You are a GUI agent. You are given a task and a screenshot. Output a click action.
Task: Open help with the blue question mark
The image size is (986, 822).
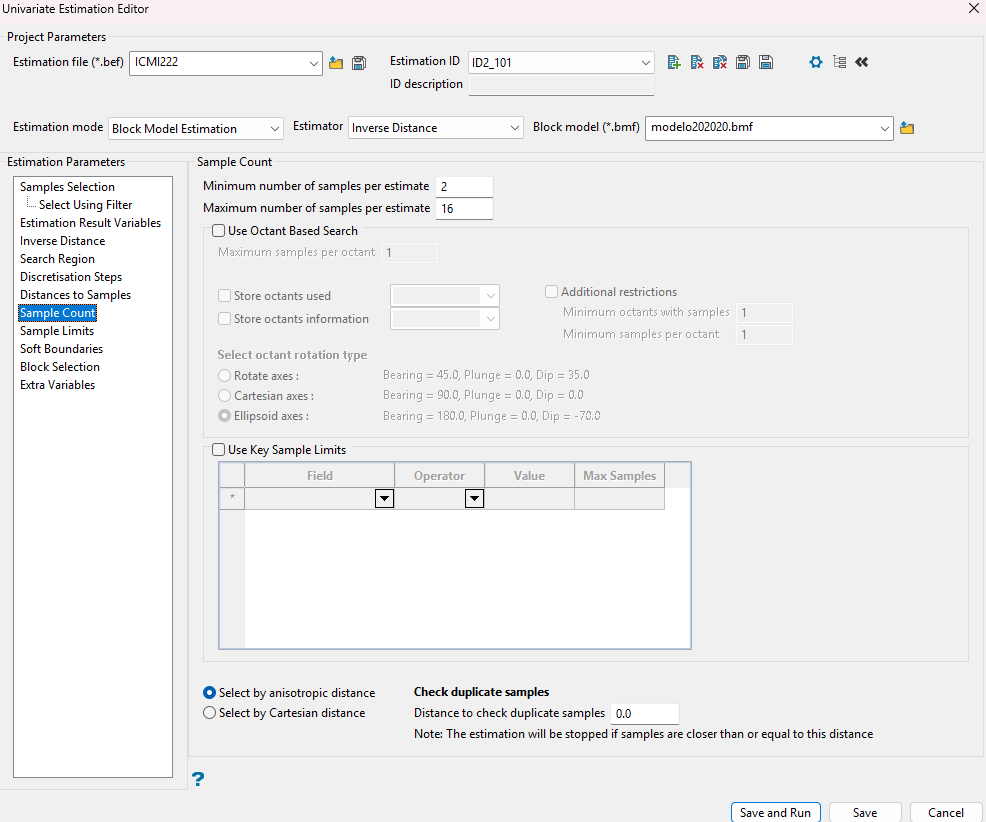pos(198,779)
